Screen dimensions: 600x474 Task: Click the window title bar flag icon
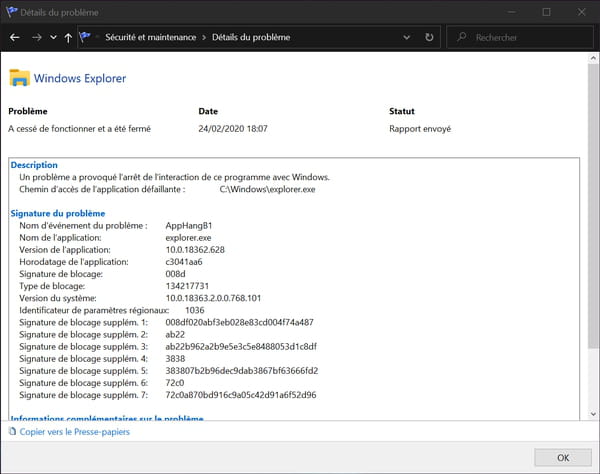pos(11,12)
